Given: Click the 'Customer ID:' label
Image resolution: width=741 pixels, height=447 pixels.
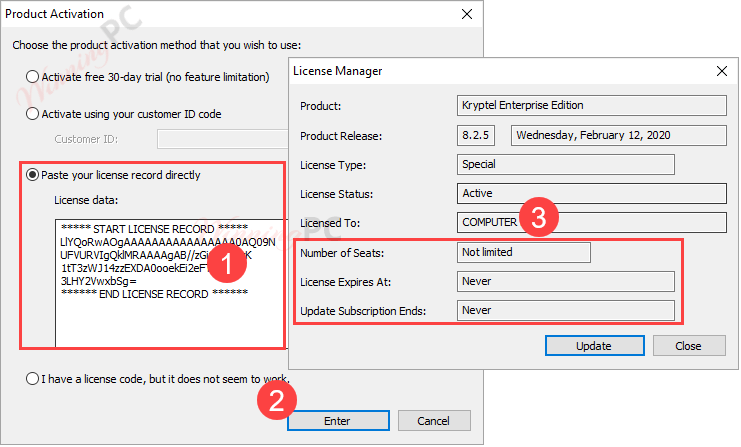Looking at the screenshot, I should point(86,139).
